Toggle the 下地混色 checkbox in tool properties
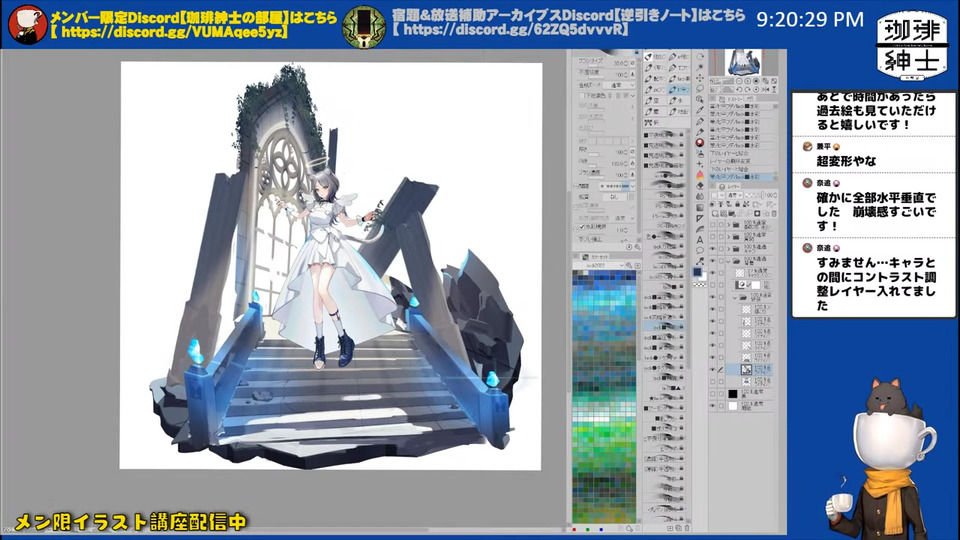 coord(582,96)
